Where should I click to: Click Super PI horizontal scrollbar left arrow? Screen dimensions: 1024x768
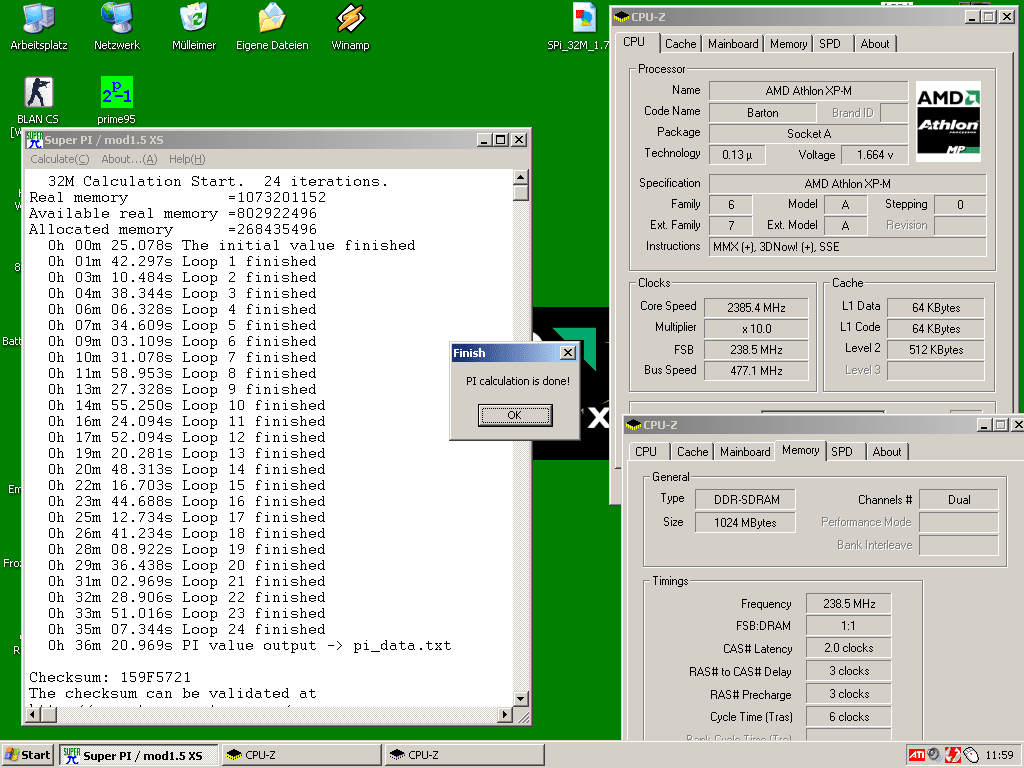tap(34, 715)
